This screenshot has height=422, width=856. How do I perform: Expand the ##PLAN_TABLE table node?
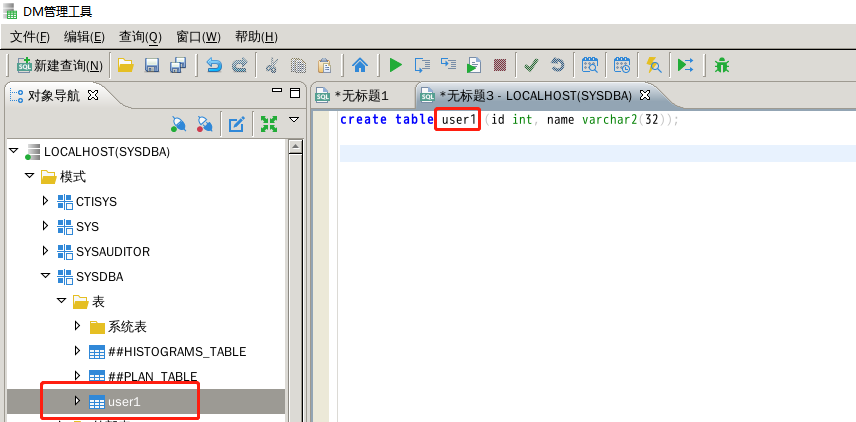tap(78, 376)
